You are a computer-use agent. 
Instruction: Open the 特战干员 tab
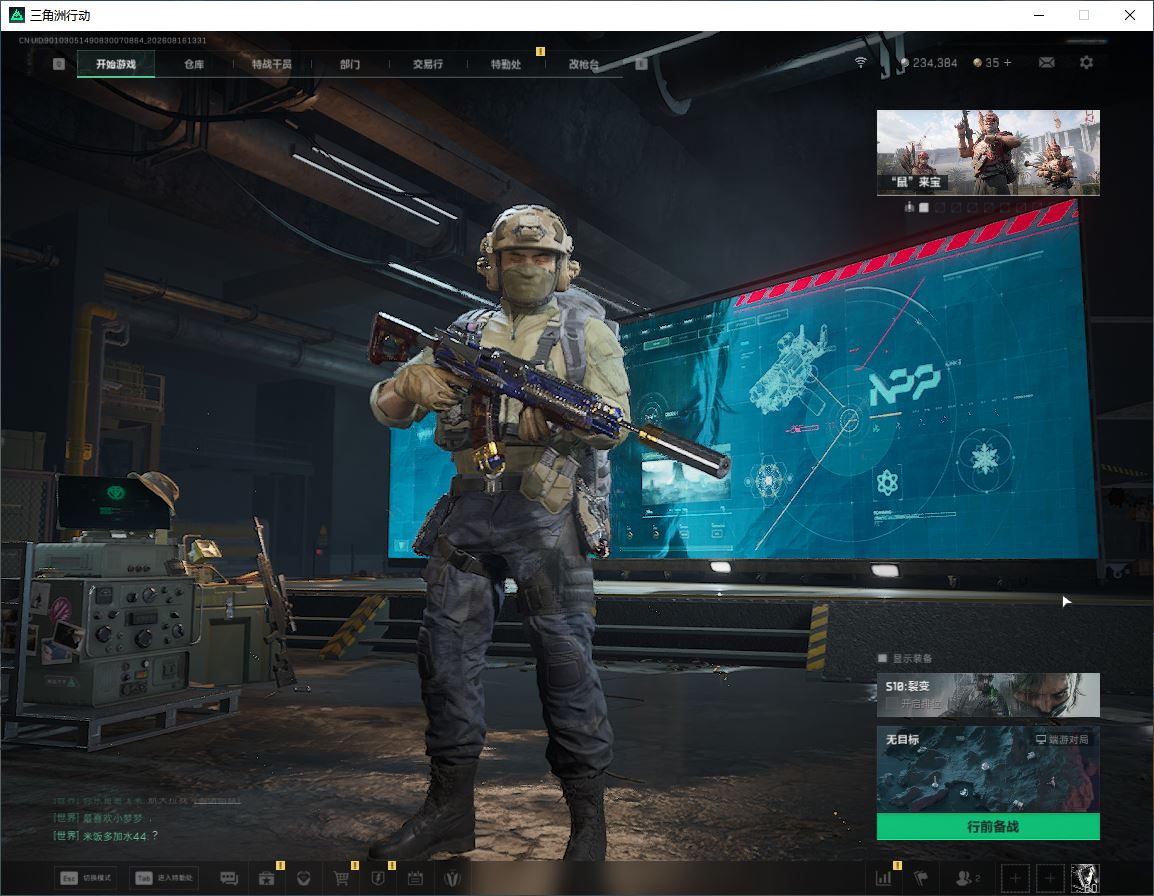pyautogui.click(x=272, y=64)
